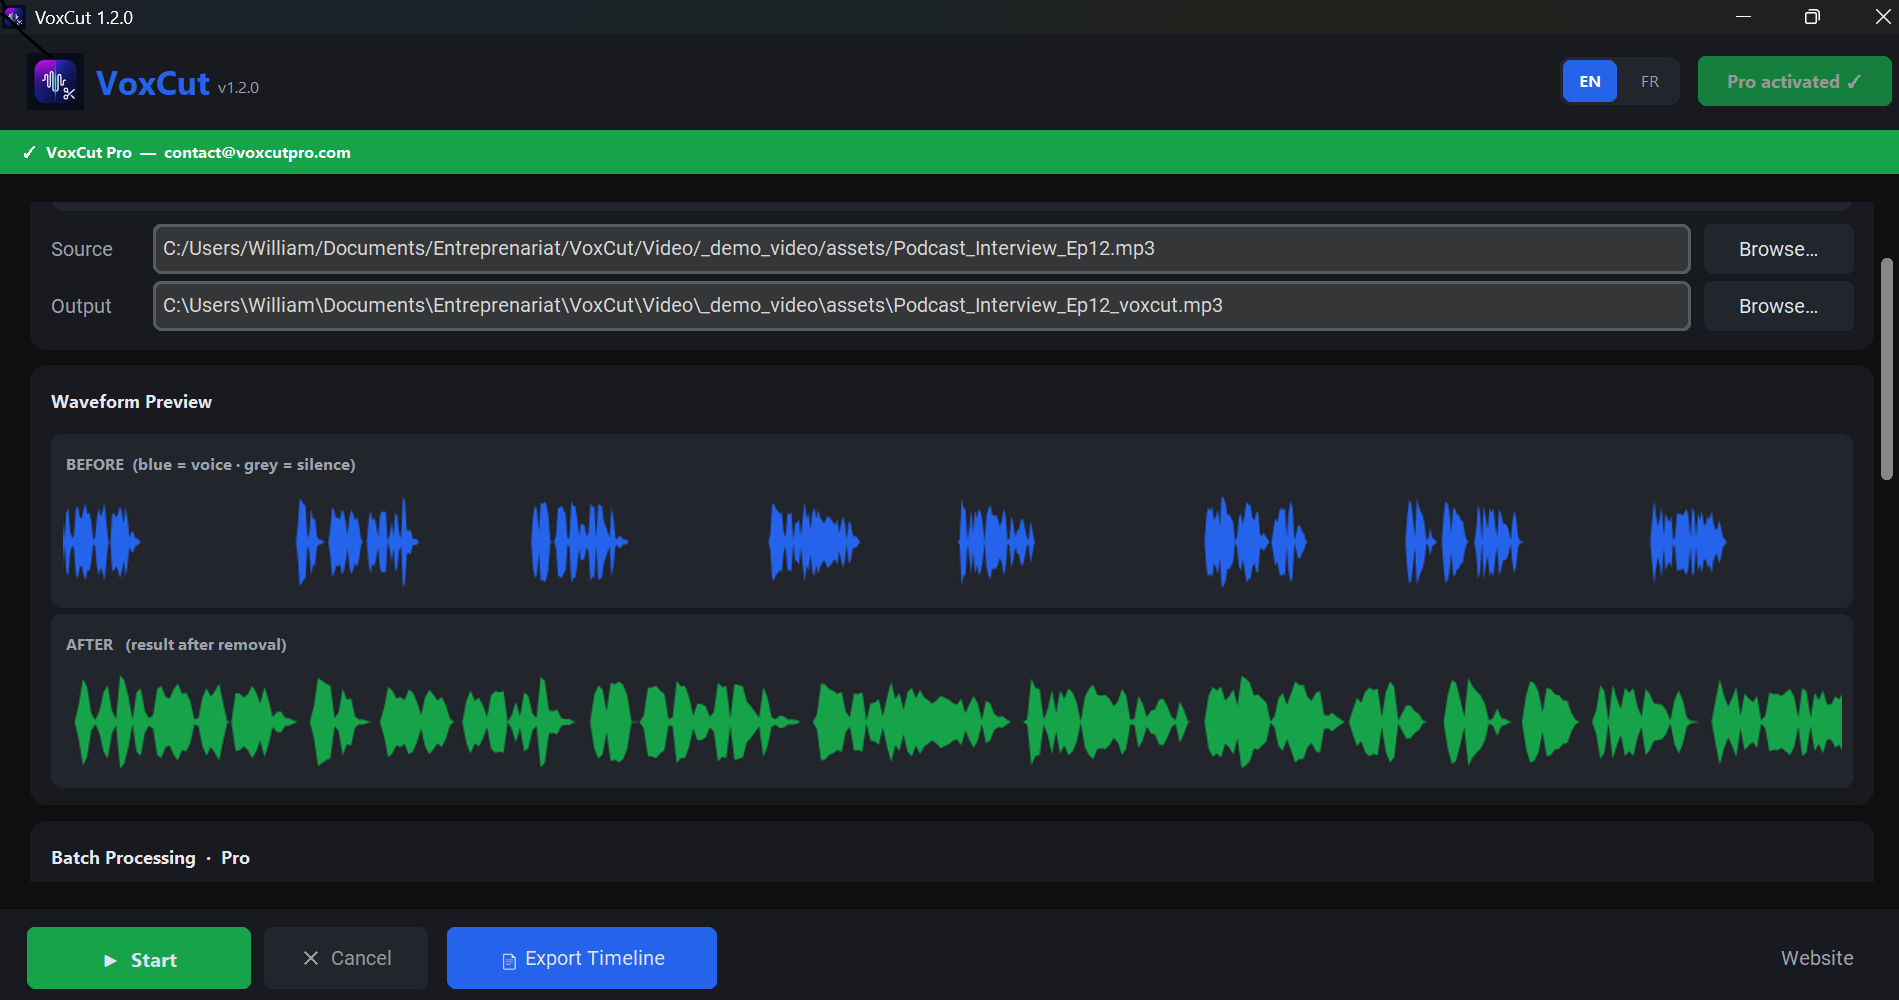Click into the Output file path field
Viewport: 1899px width, 1000px height.
[921, 306]
